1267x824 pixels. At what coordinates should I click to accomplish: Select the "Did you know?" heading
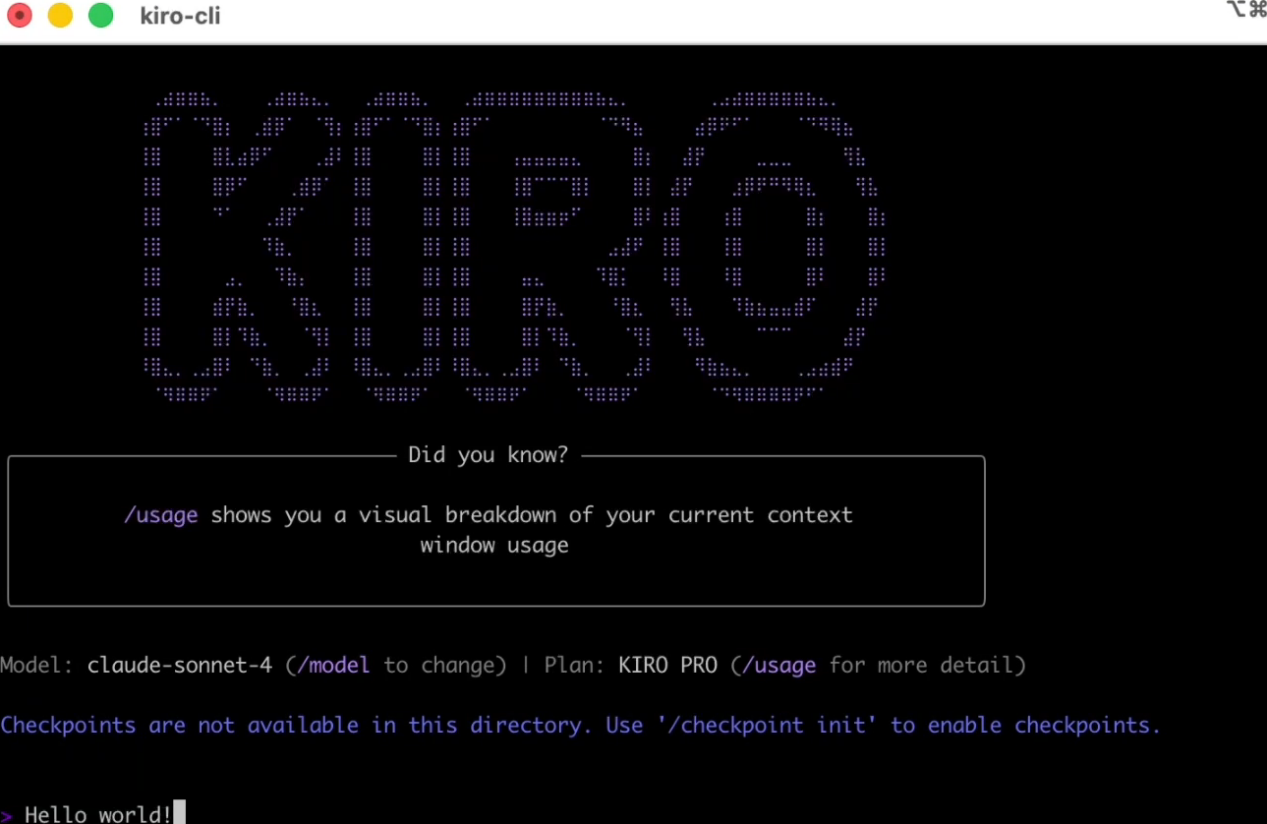coord(488,455)
